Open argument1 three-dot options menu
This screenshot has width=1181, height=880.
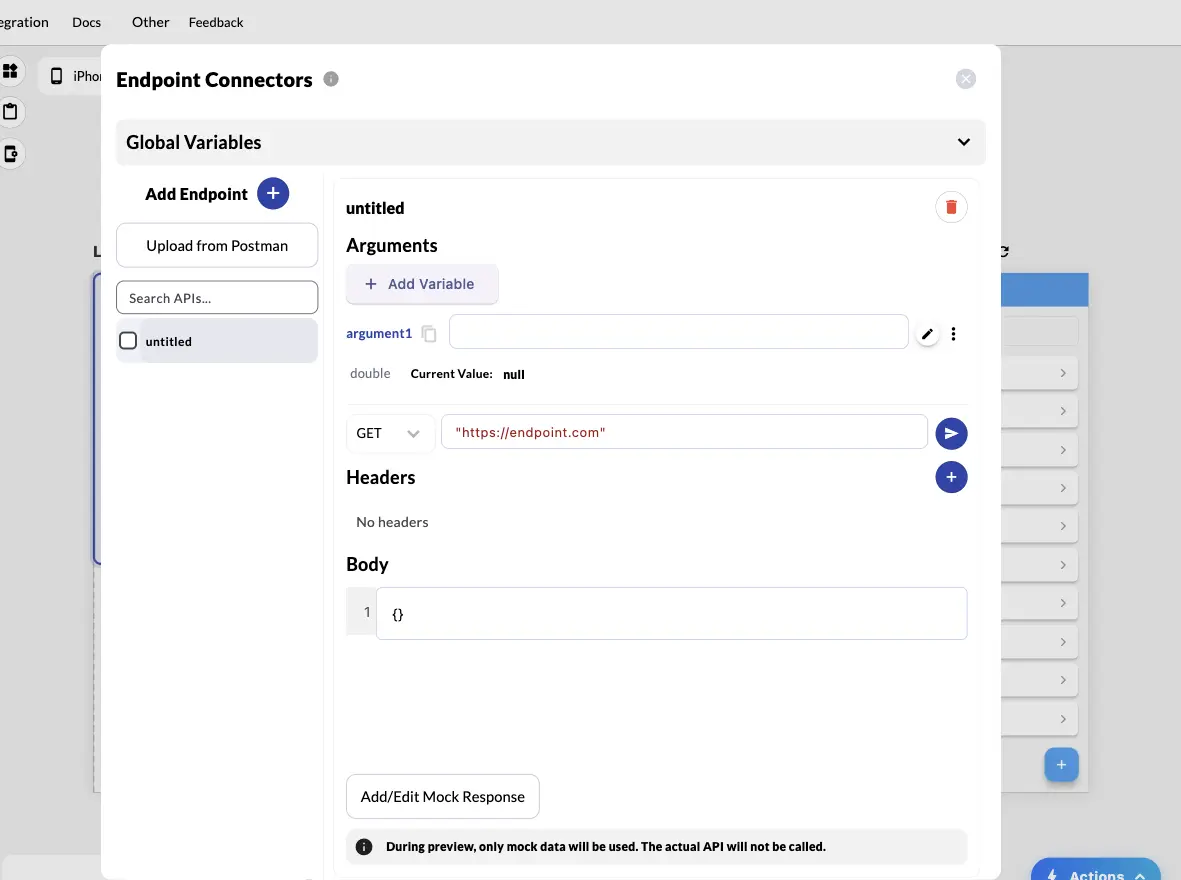(954, 334)
